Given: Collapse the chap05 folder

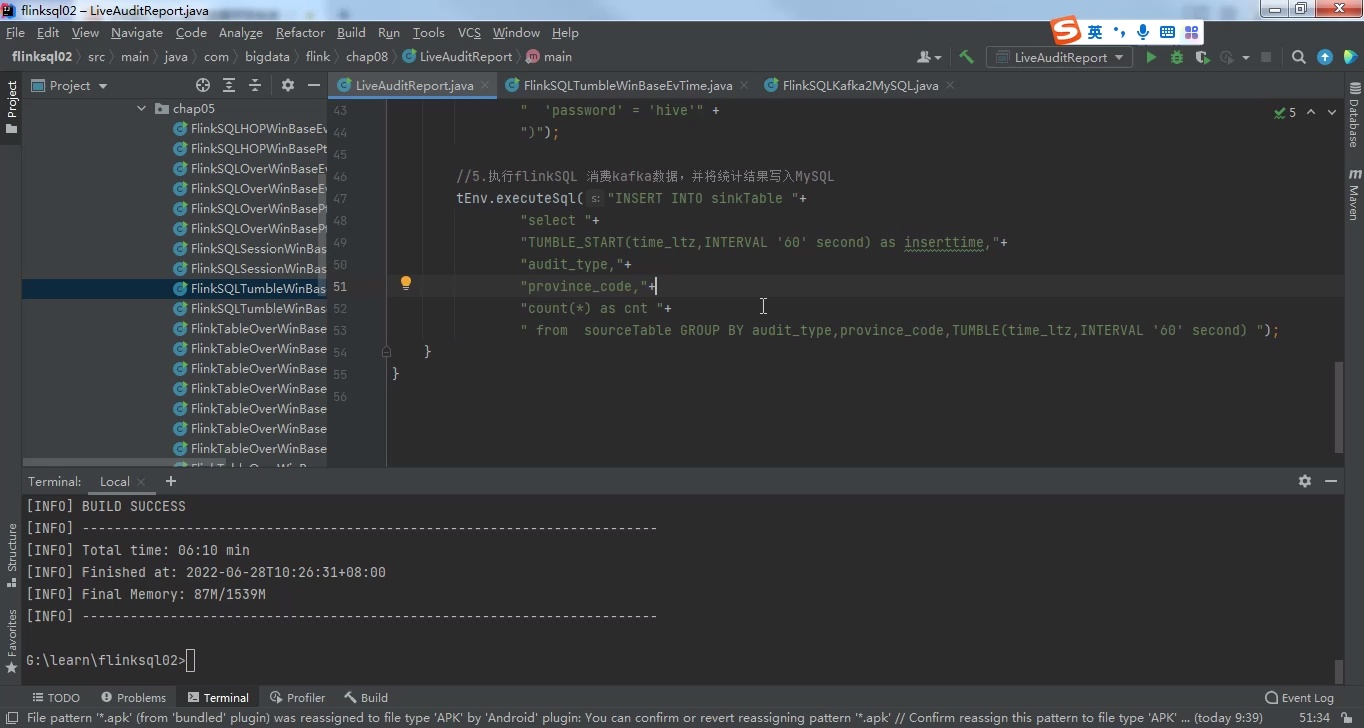Looking at the screenshot, I should pyautogui.click(x=142, y=108).
